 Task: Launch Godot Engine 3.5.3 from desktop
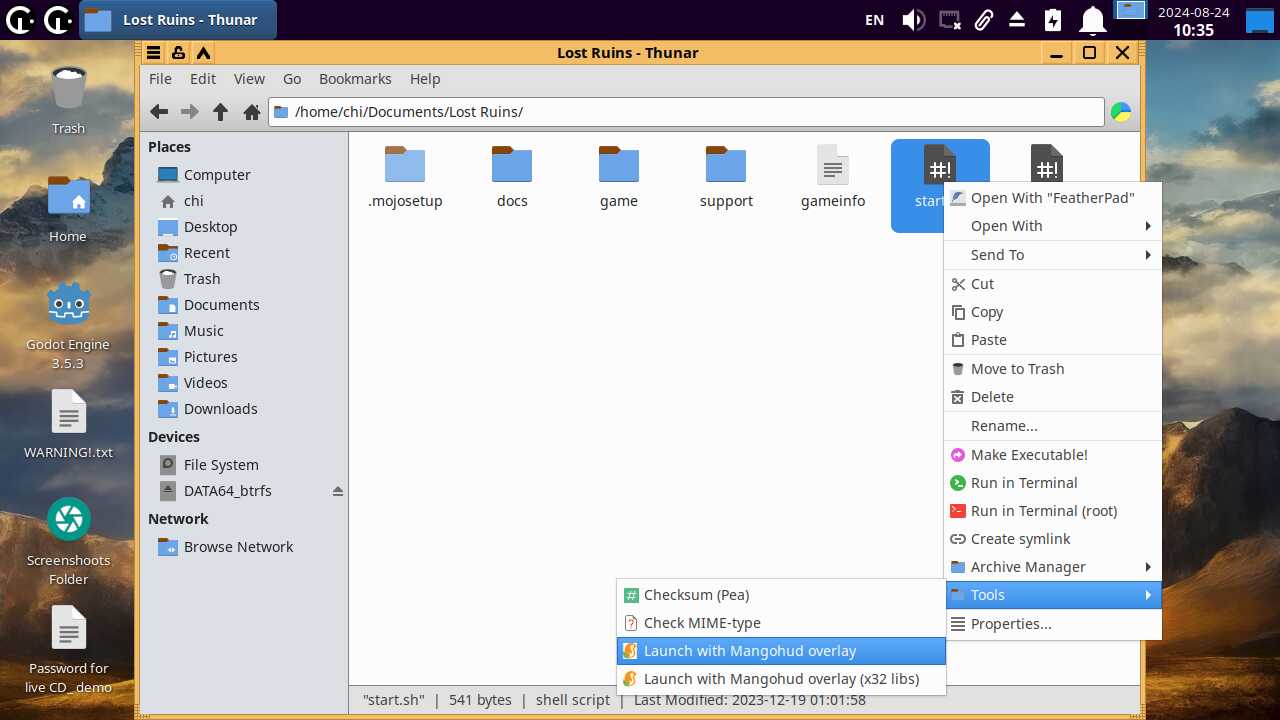(x=68, y=326)
